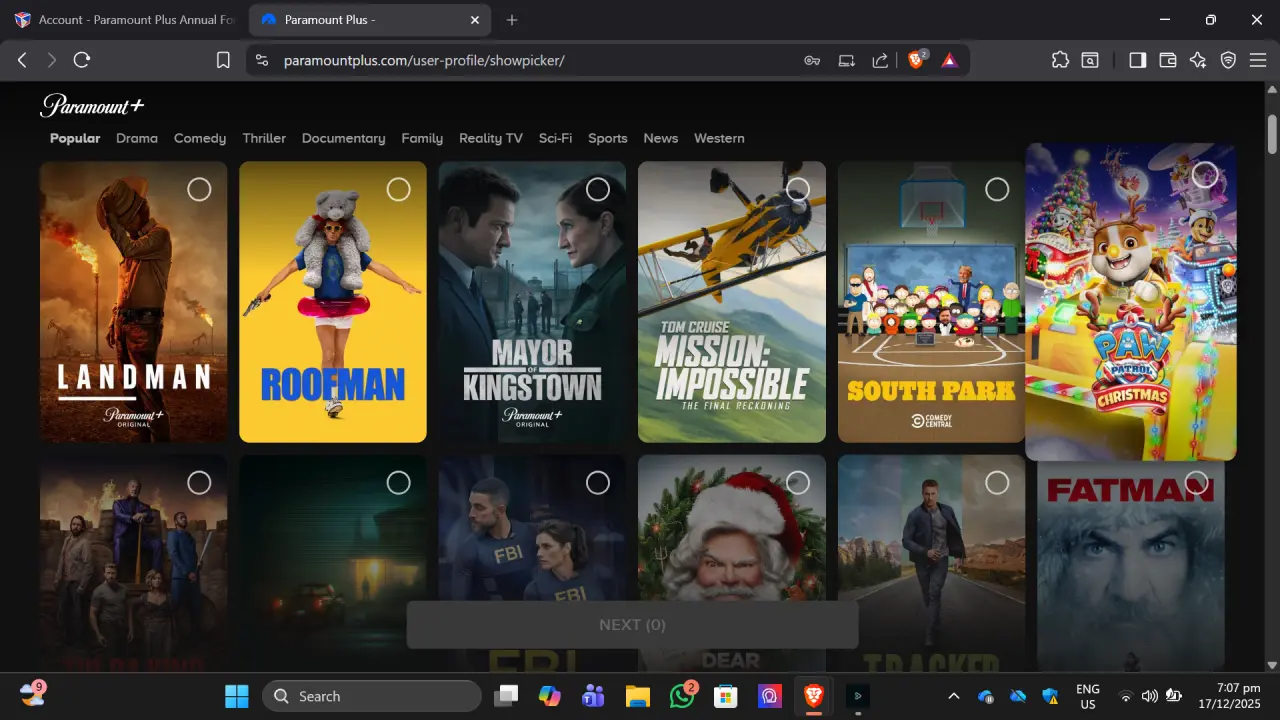Select Paw Patrol Christmas circle toggle
This screenshot has height=720, width=1280.
(1205, 174)
